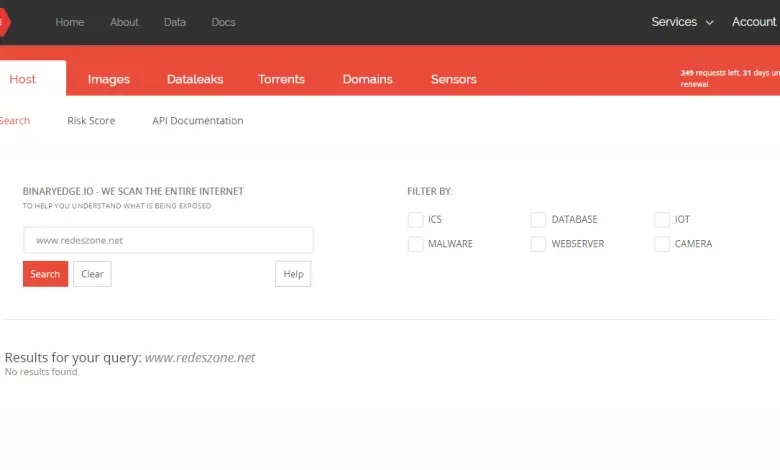Viewport: 780px width, 470px height.
Task: Enable the DATABASE filter checkbox
Action: (x=538, y=219)
